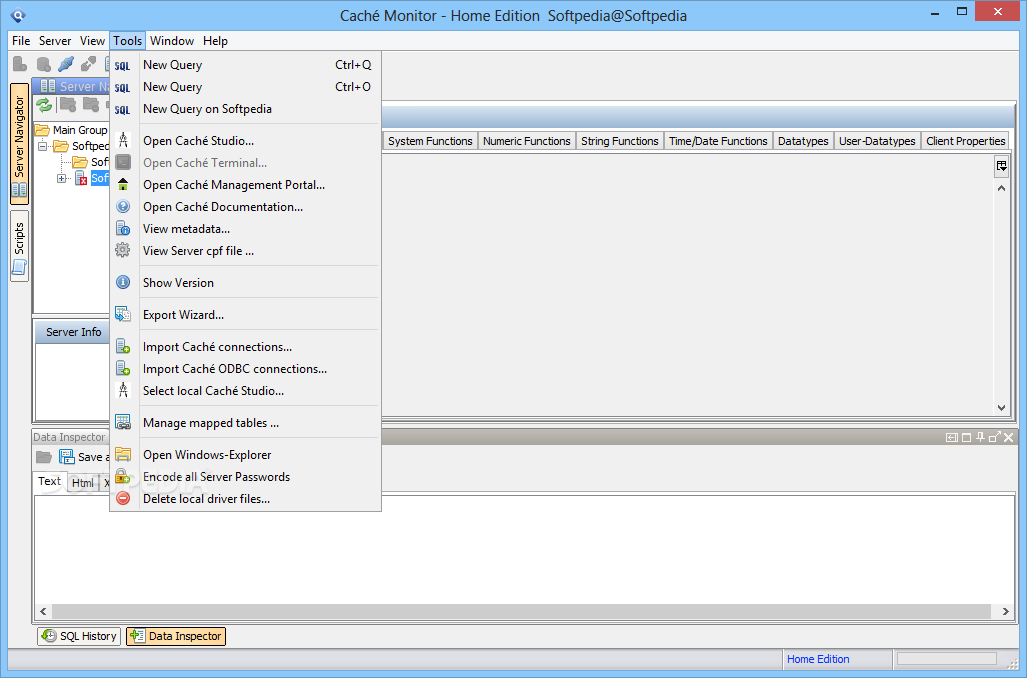Click the Data Inspector bottom tab
This screenshot has height=678, width=1027.
coord(176,636)
